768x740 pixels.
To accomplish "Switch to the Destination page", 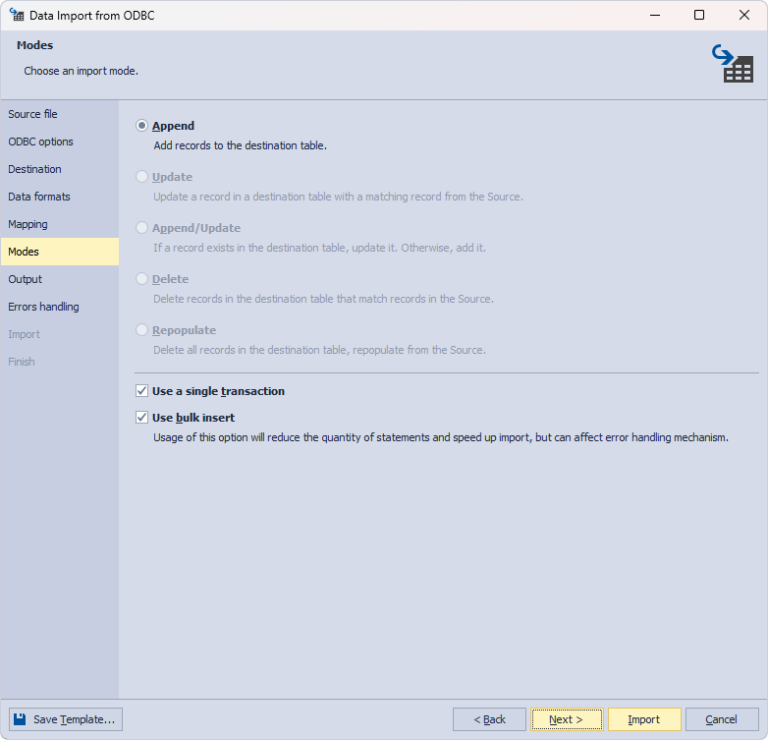I will (x=35, y=169).
